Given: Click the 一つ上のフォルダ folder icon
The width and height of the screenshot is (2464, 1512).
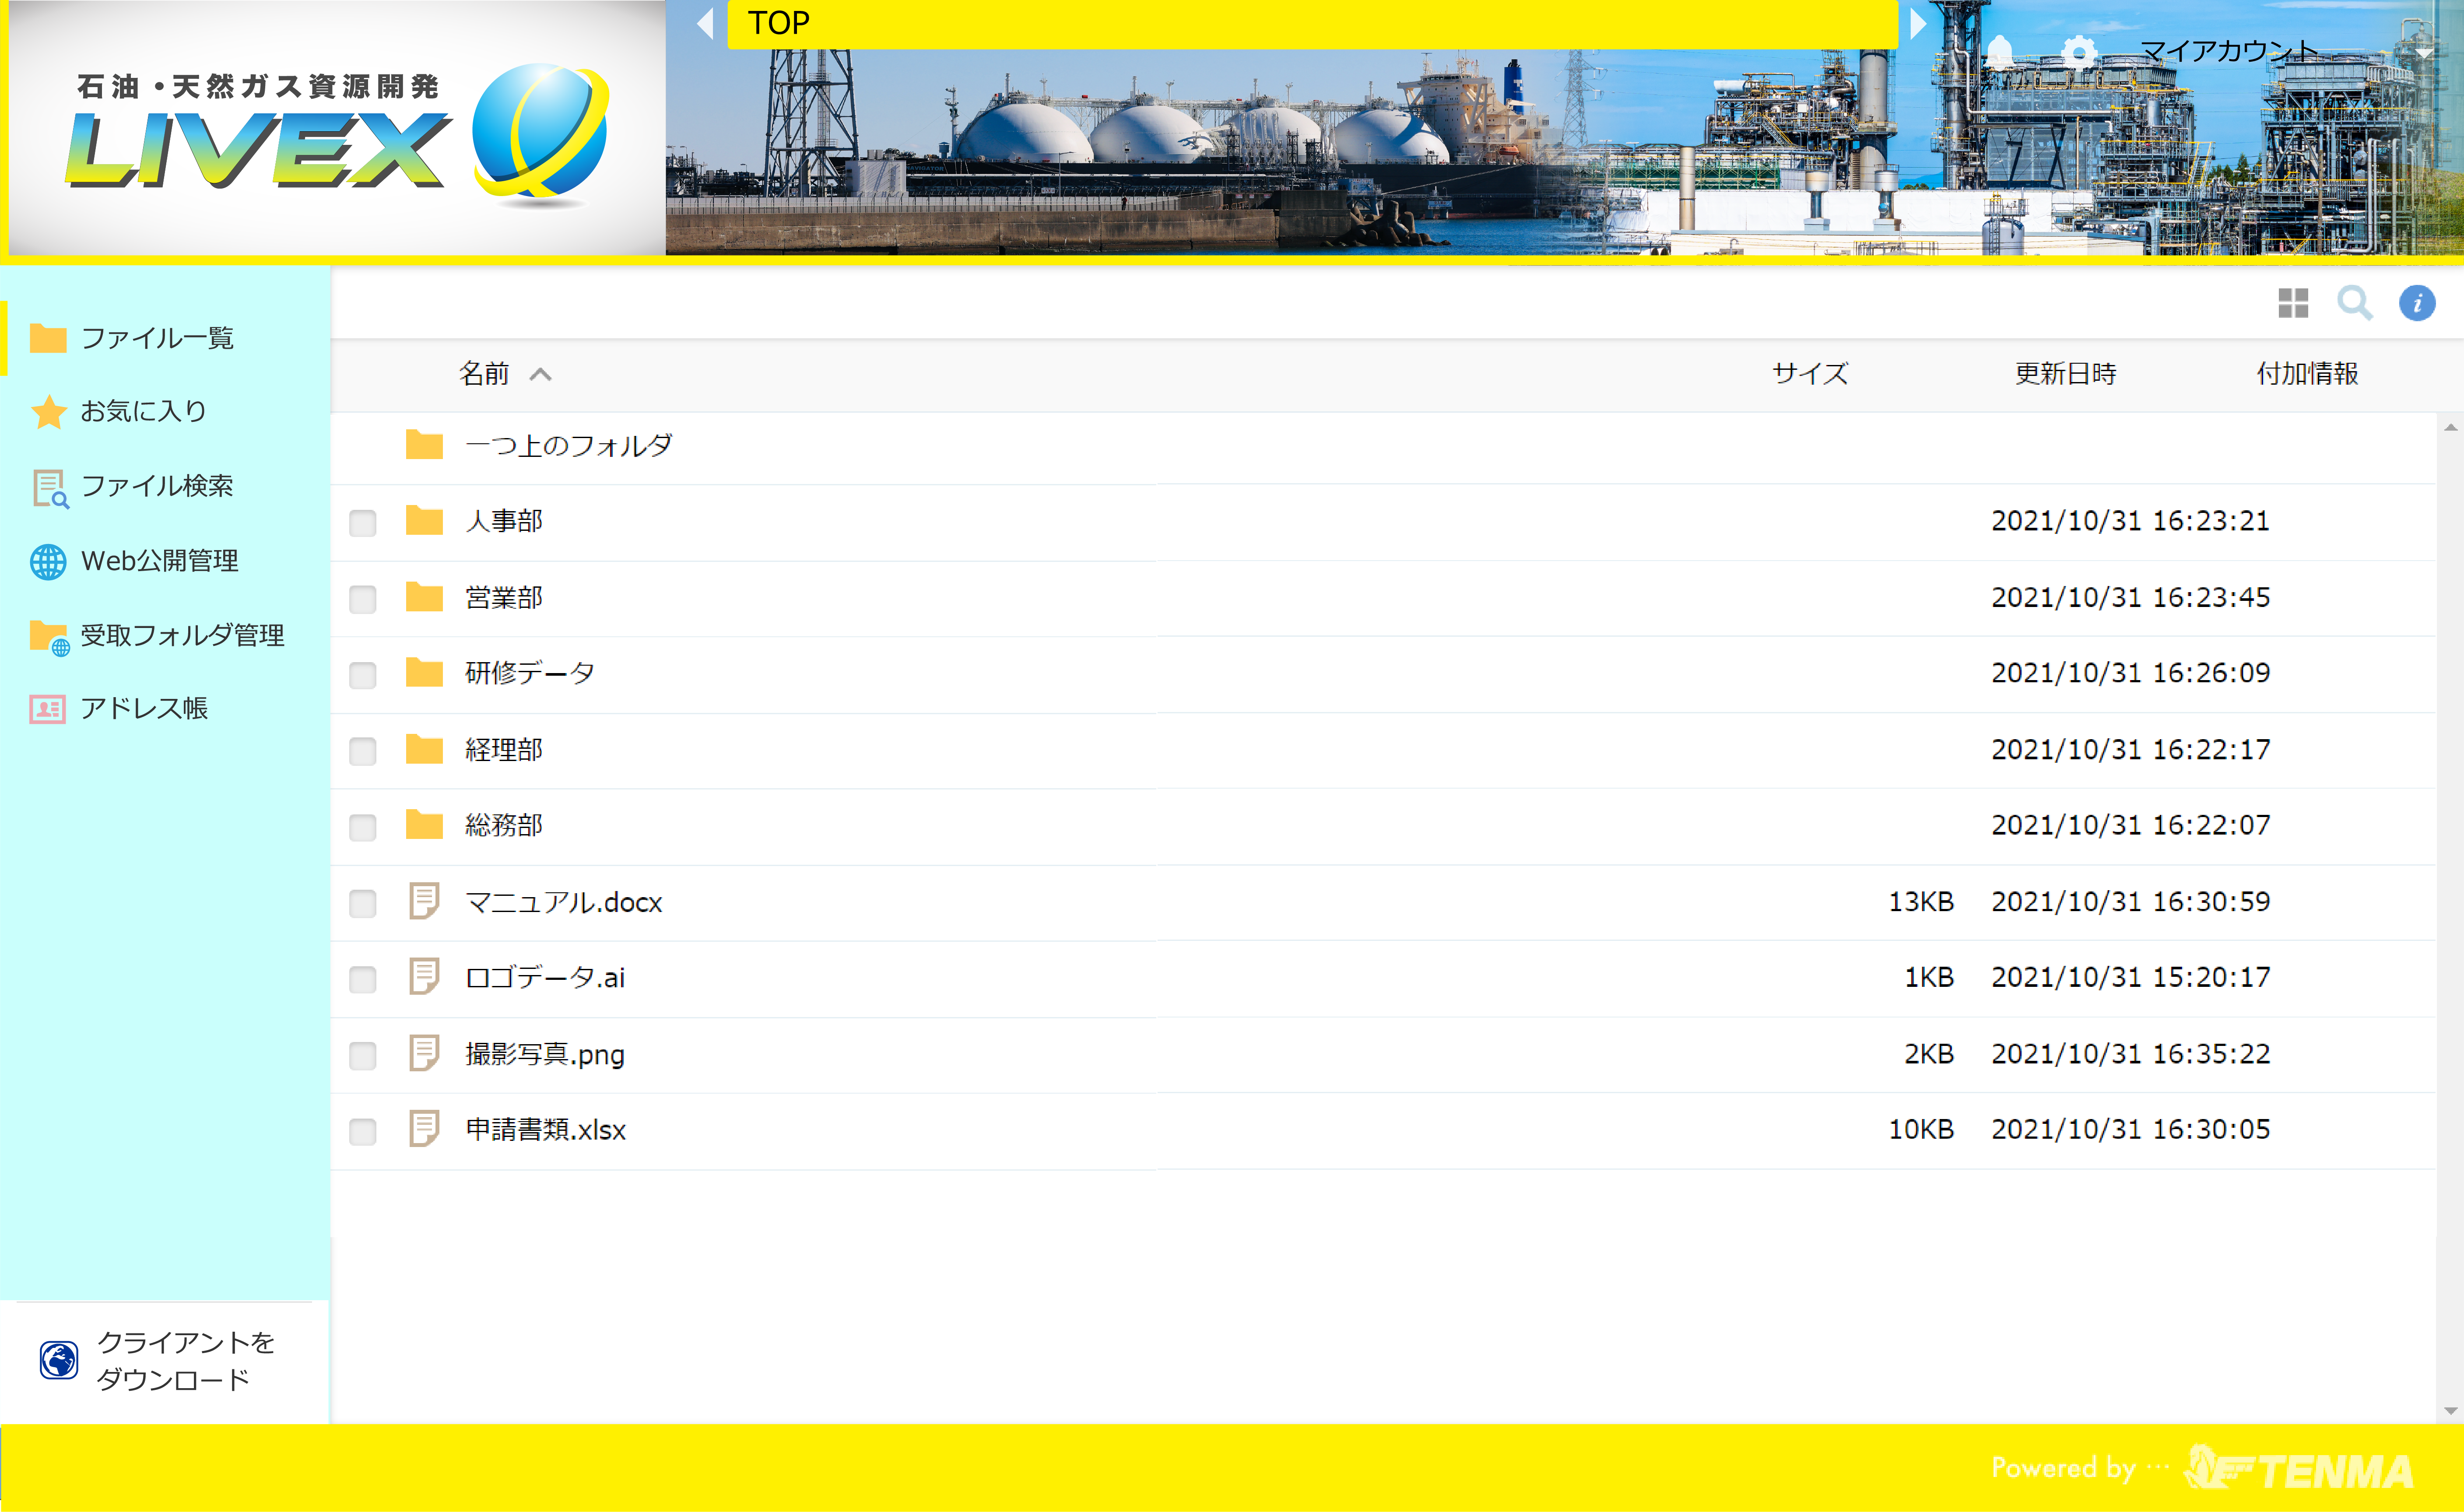Looking at the screenshot, I should click(x=424, y=445).
